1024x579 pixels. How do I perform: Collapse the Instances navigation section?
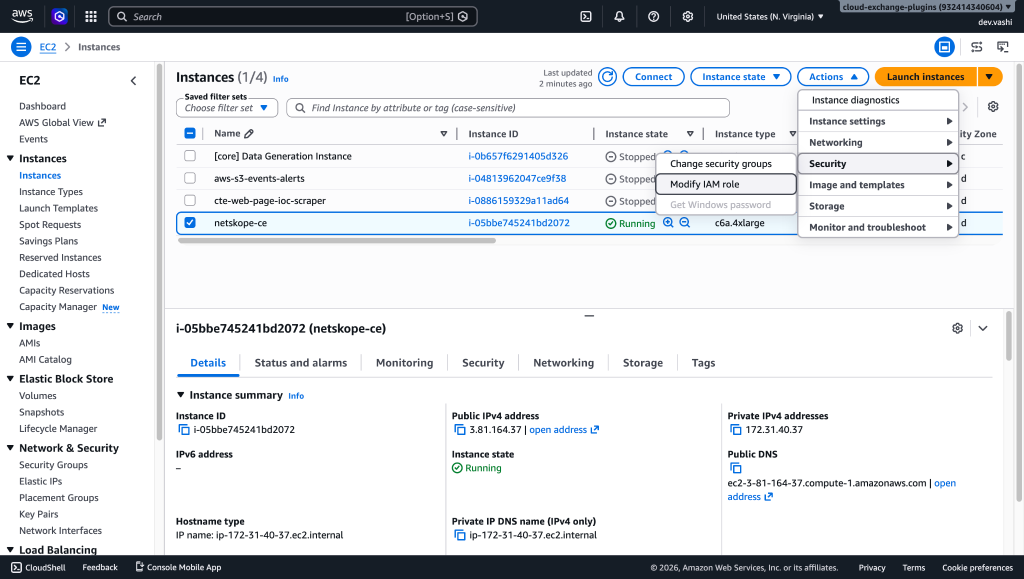click(x=10, y=159)
